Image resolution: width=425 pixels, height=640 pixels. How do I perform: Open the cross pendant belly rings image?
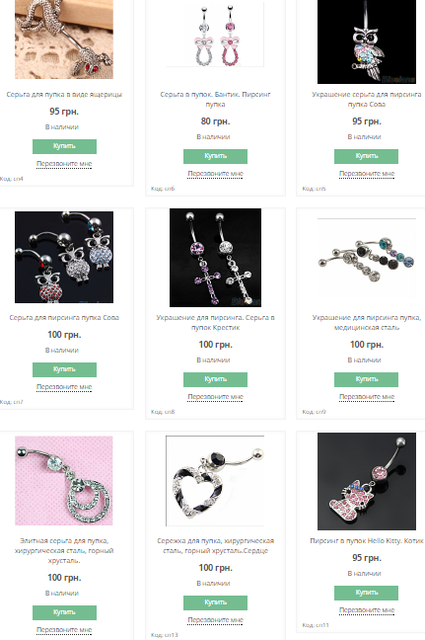pyautogui.click(x=215, y=258)
